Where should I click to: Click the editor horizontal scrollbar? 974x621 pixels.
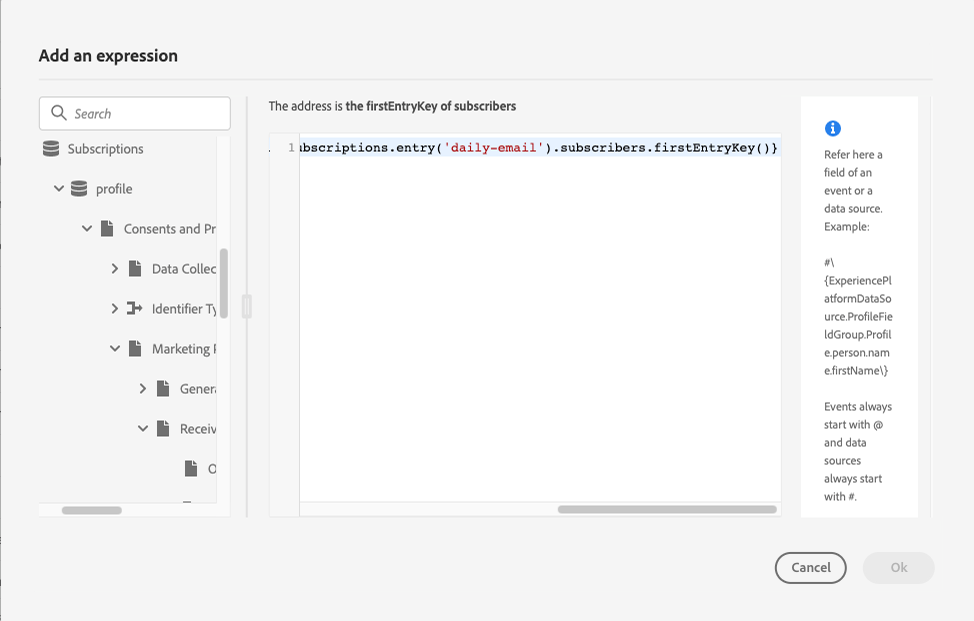[x=667, y=509]
